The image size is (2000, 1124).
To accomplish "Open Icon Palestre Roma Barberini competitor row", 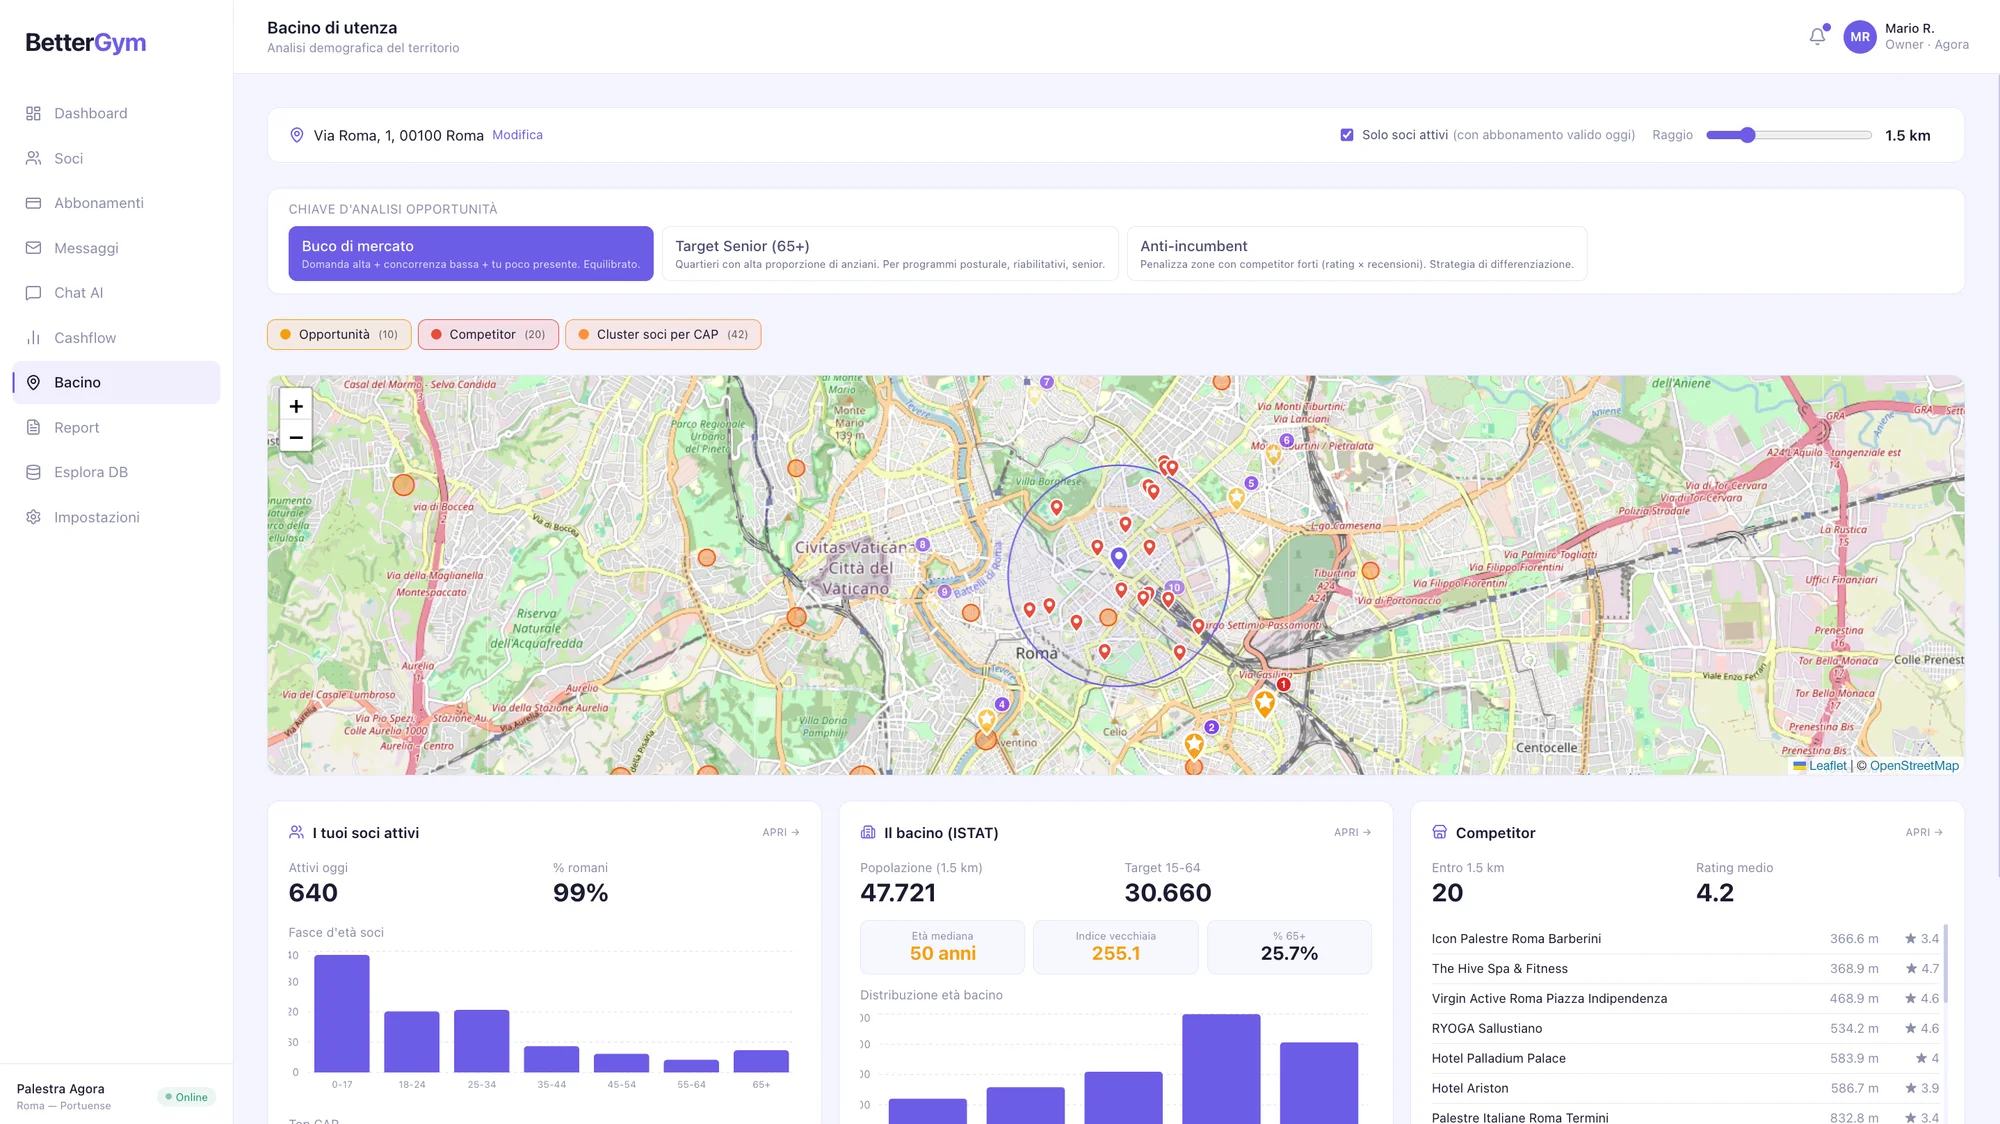I will (1685, 939).
